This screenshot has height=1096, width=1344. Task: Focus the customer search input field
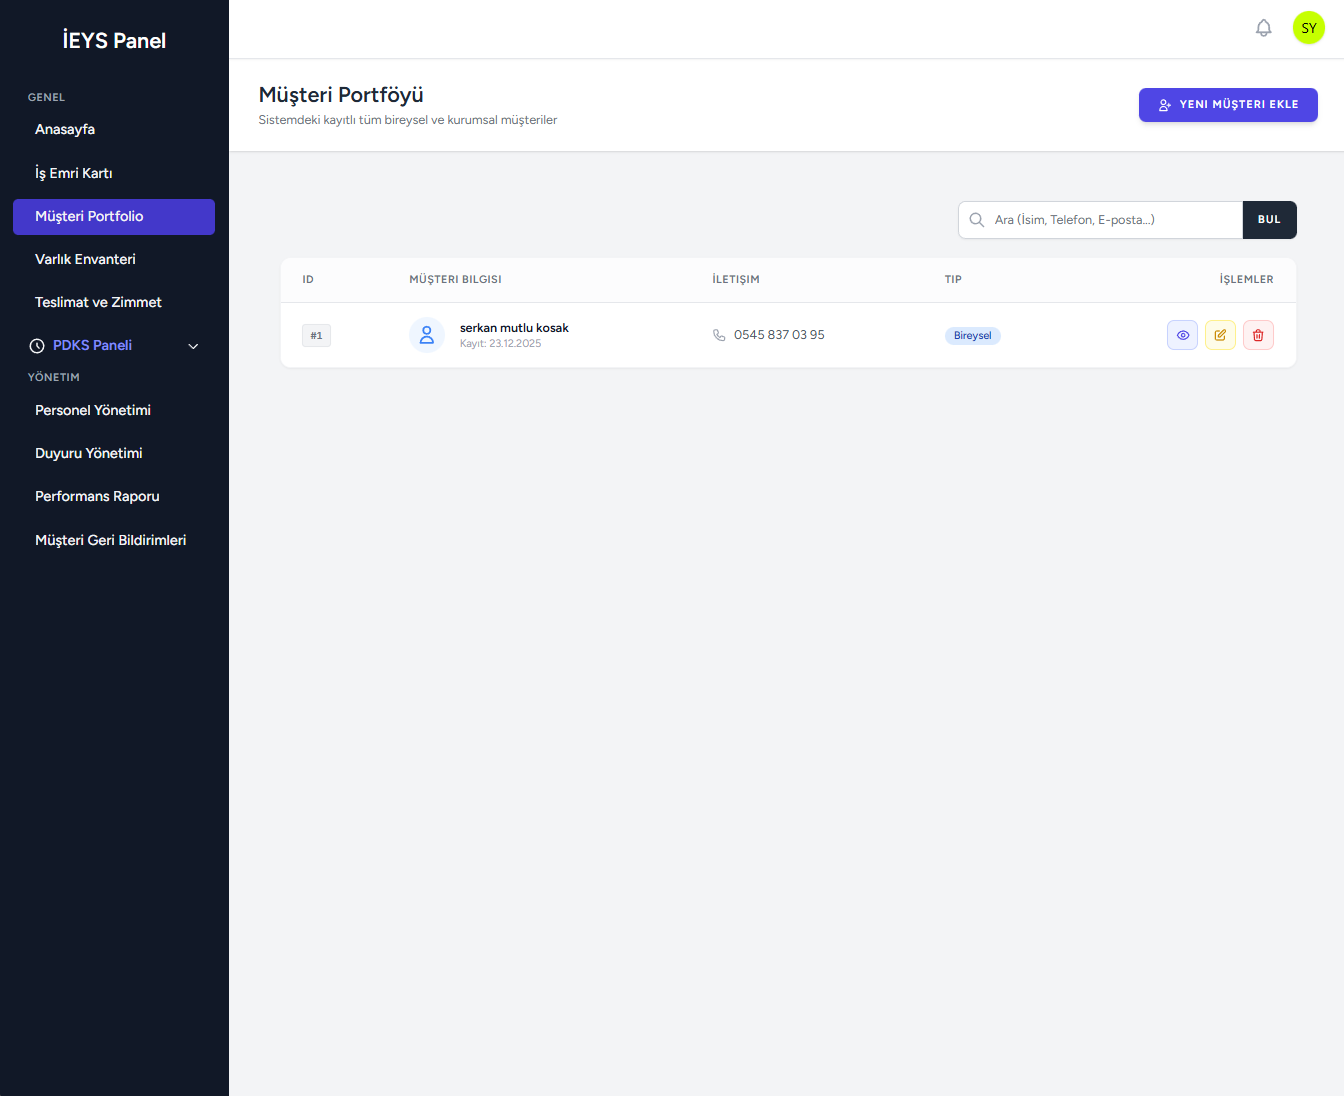click(x=1110, y=220)
